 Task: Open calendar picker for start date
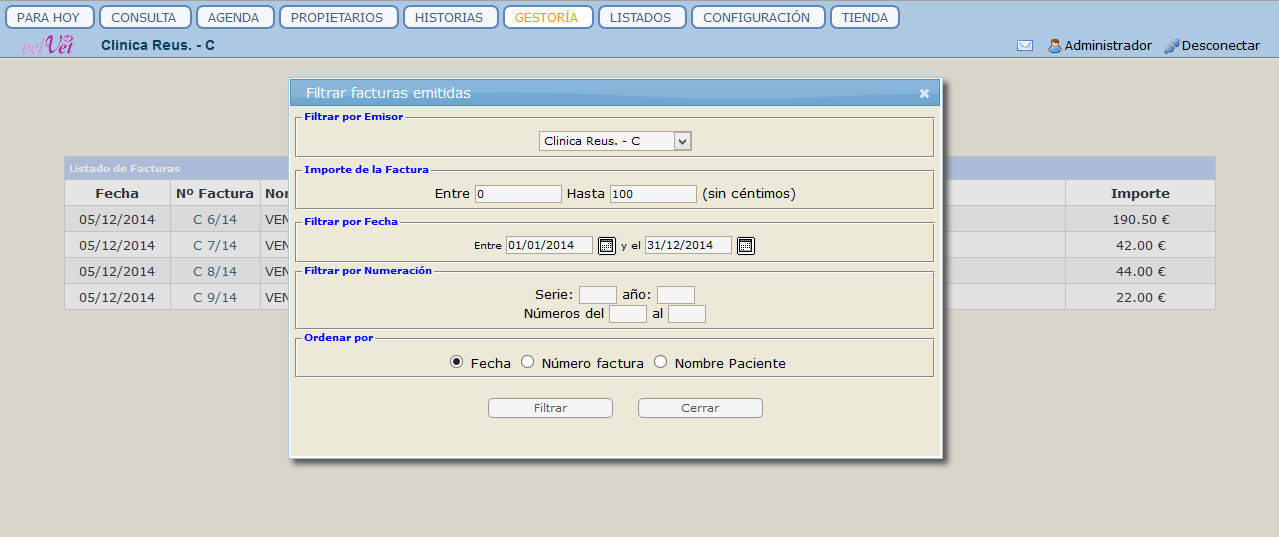coord(607,246)
